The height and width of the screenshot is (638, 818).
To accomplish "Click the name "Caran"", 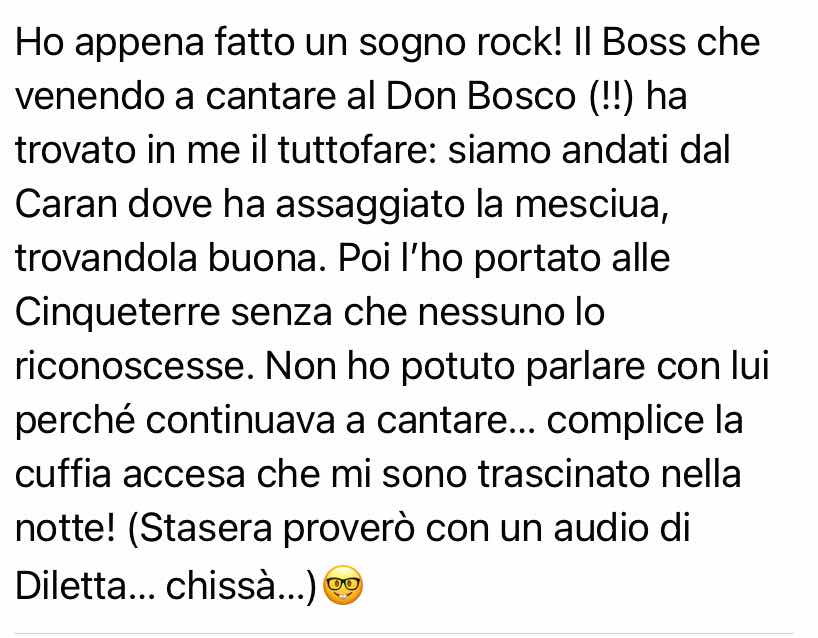I will click(66, 204).
